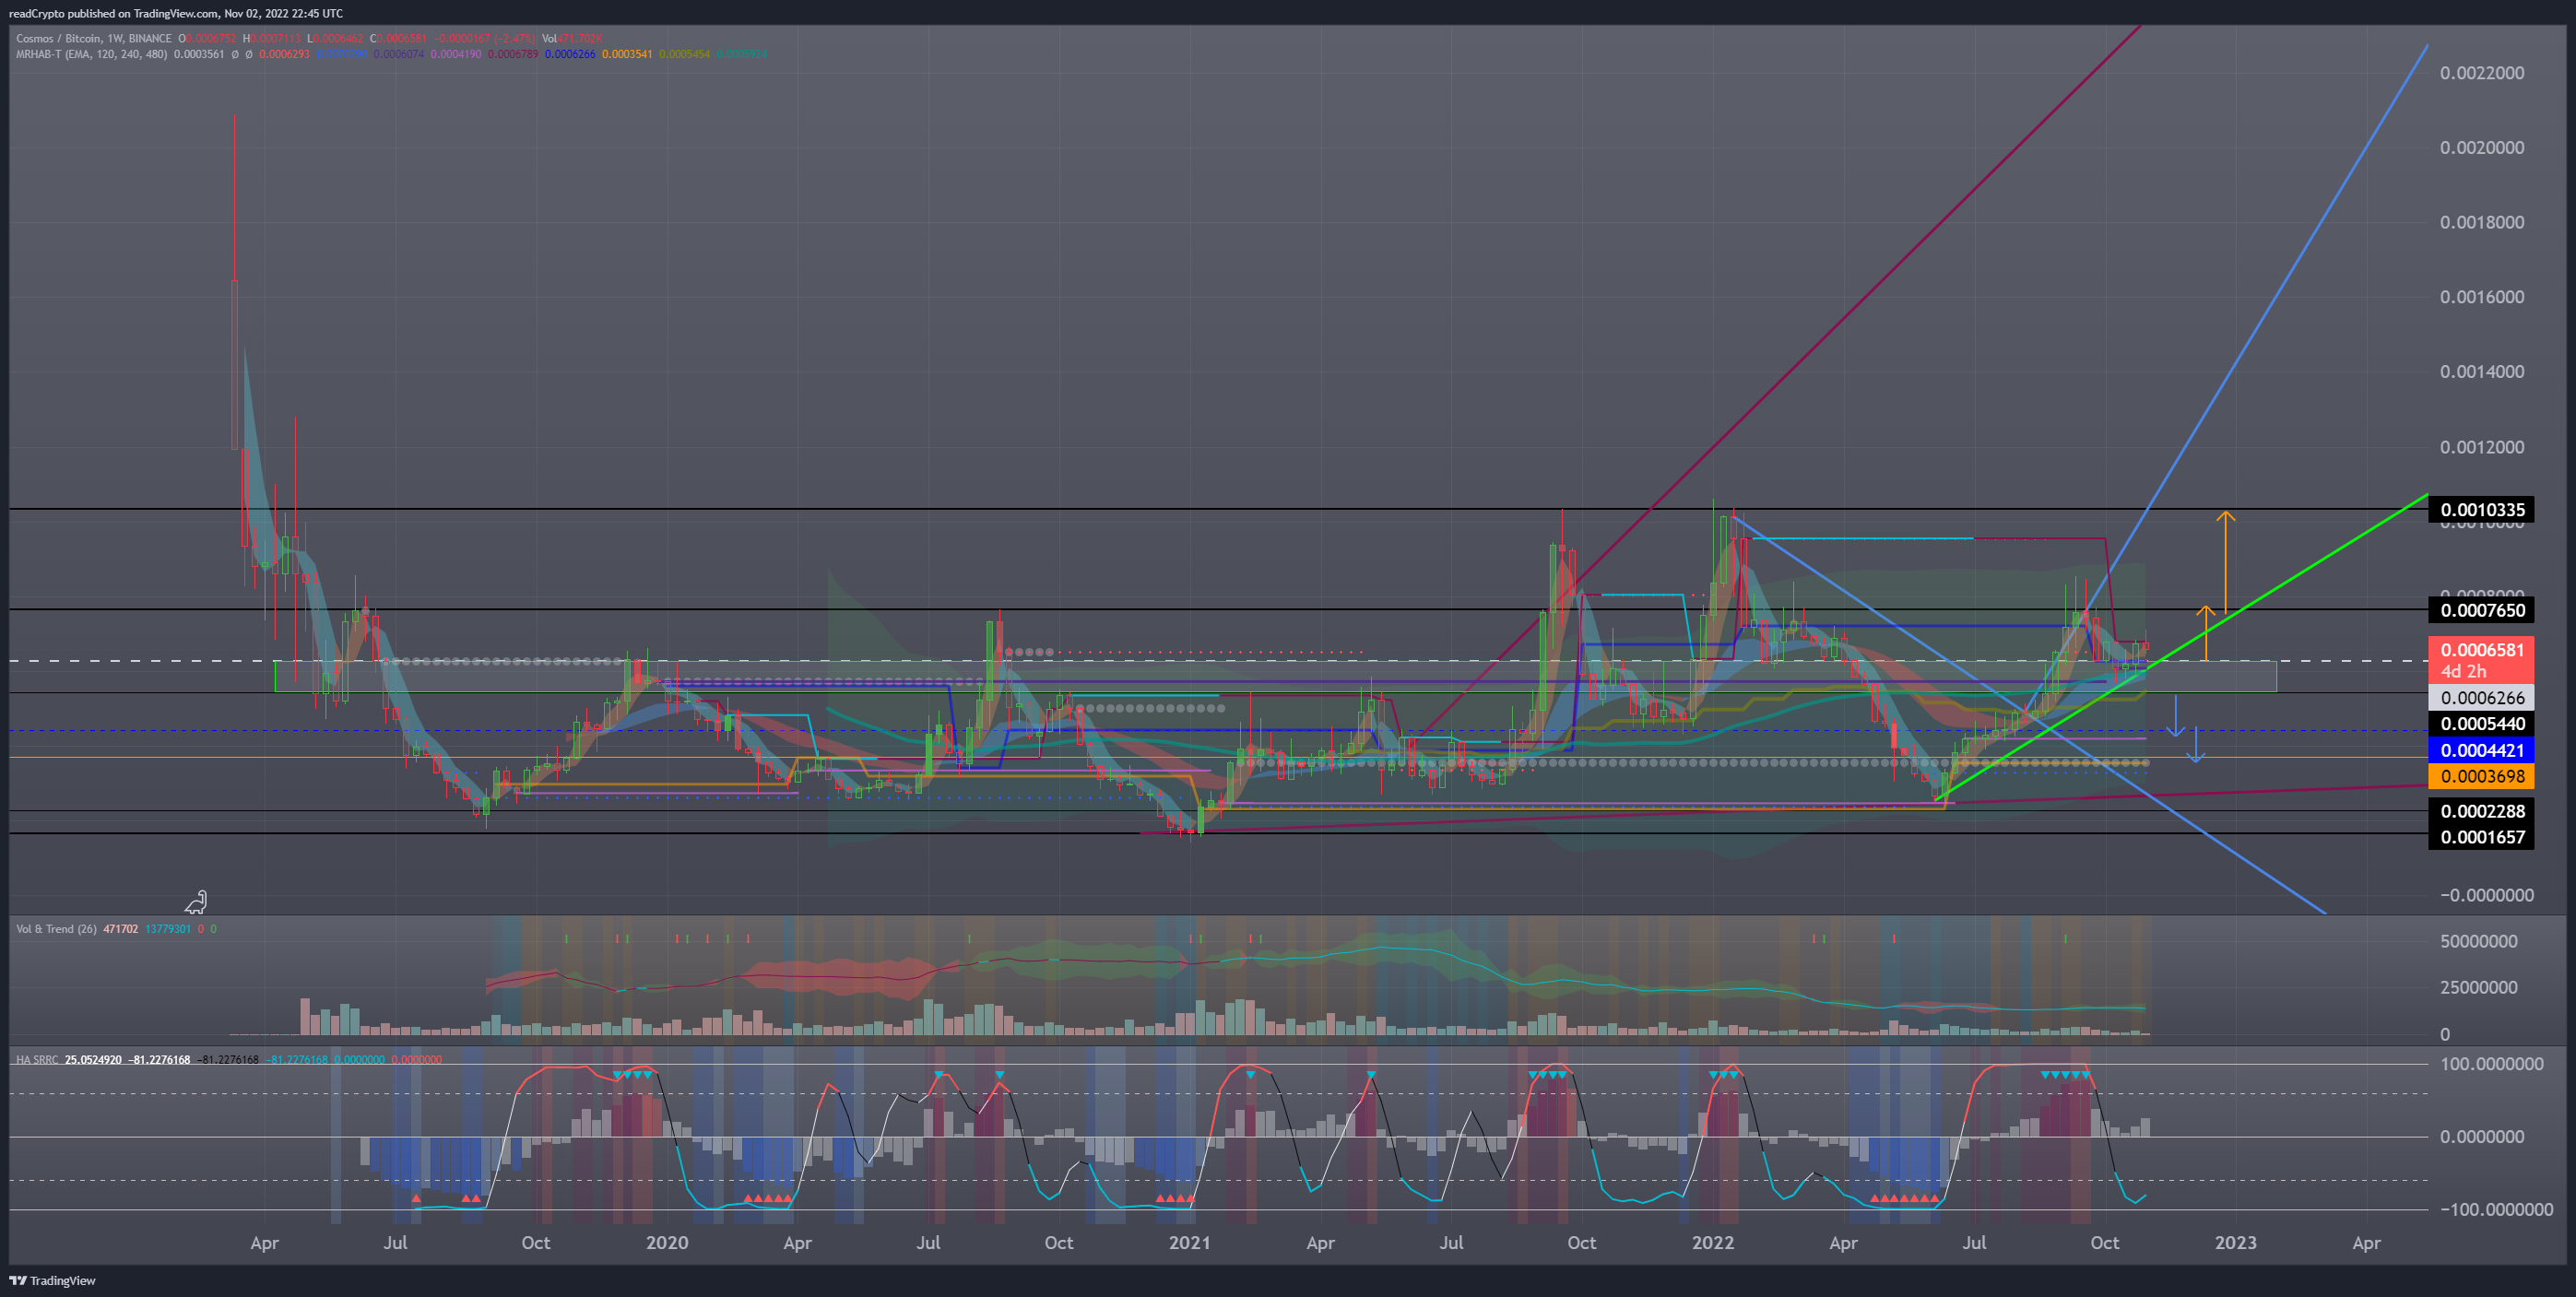
Task: Click the 0.0016000 price axis label
Action: point(2481,297)
